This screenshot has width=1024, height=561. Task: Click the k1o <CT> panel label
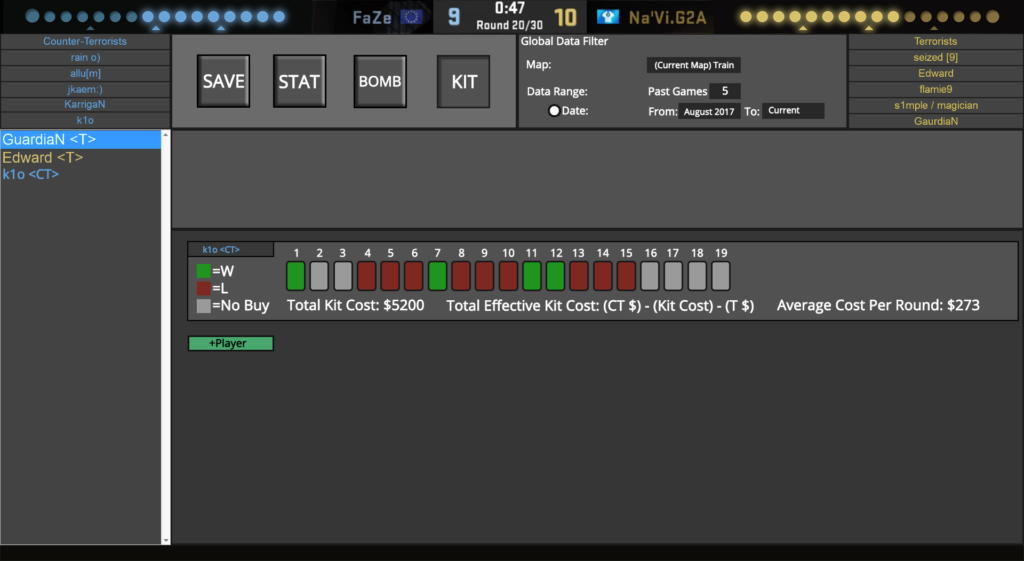tap(231, 249)
